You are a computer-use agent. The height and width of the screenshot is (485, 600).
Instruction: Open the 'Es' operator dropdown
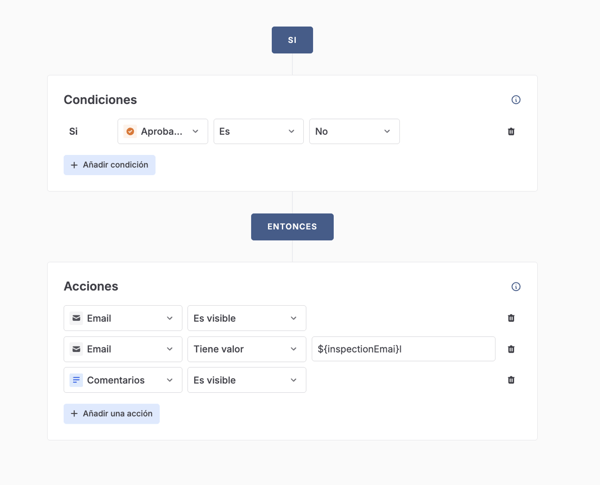(x=258, y=132)
